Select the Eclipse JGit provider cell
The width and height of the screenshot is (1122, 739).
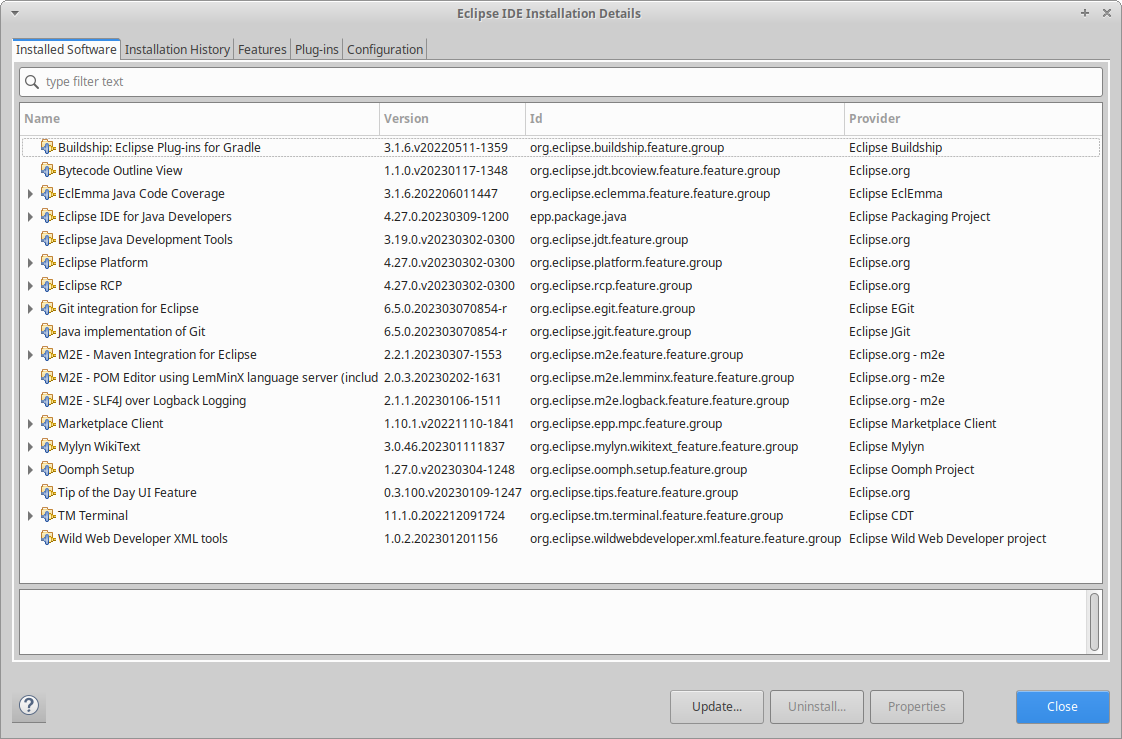click(x=879, y=331)
